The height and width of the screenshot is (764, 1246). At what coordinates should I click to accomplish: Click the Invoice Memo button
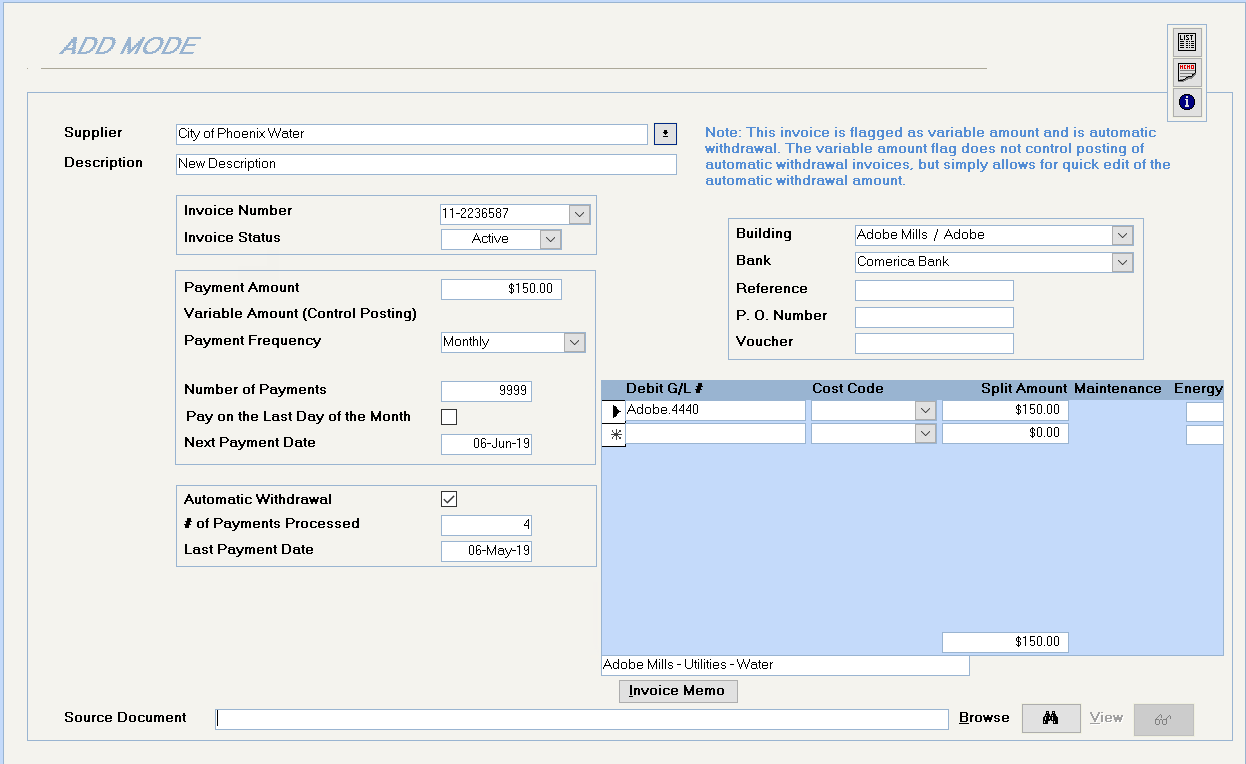678,691
